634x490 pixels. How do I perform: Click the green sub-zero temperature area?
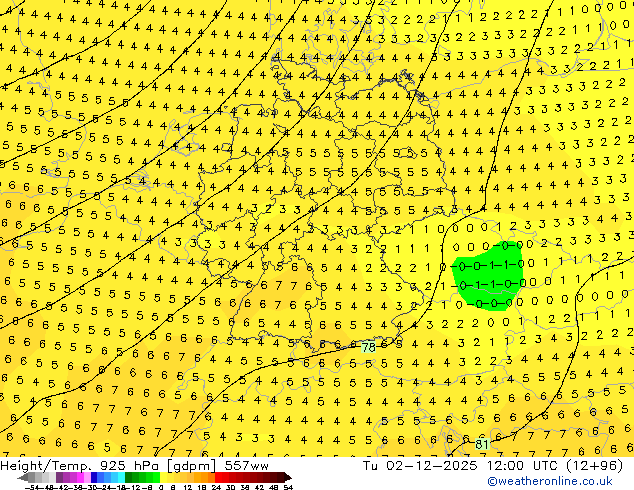click(487, 276)
